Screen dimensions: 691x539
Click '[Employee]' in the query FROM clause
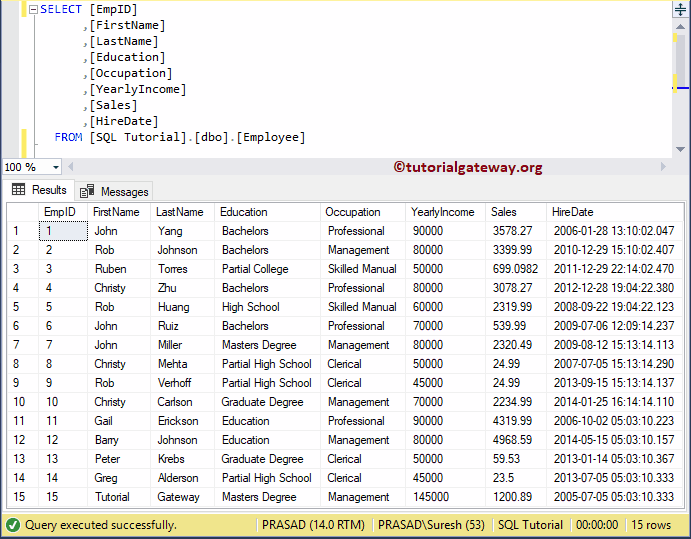[x=271, y=138]
